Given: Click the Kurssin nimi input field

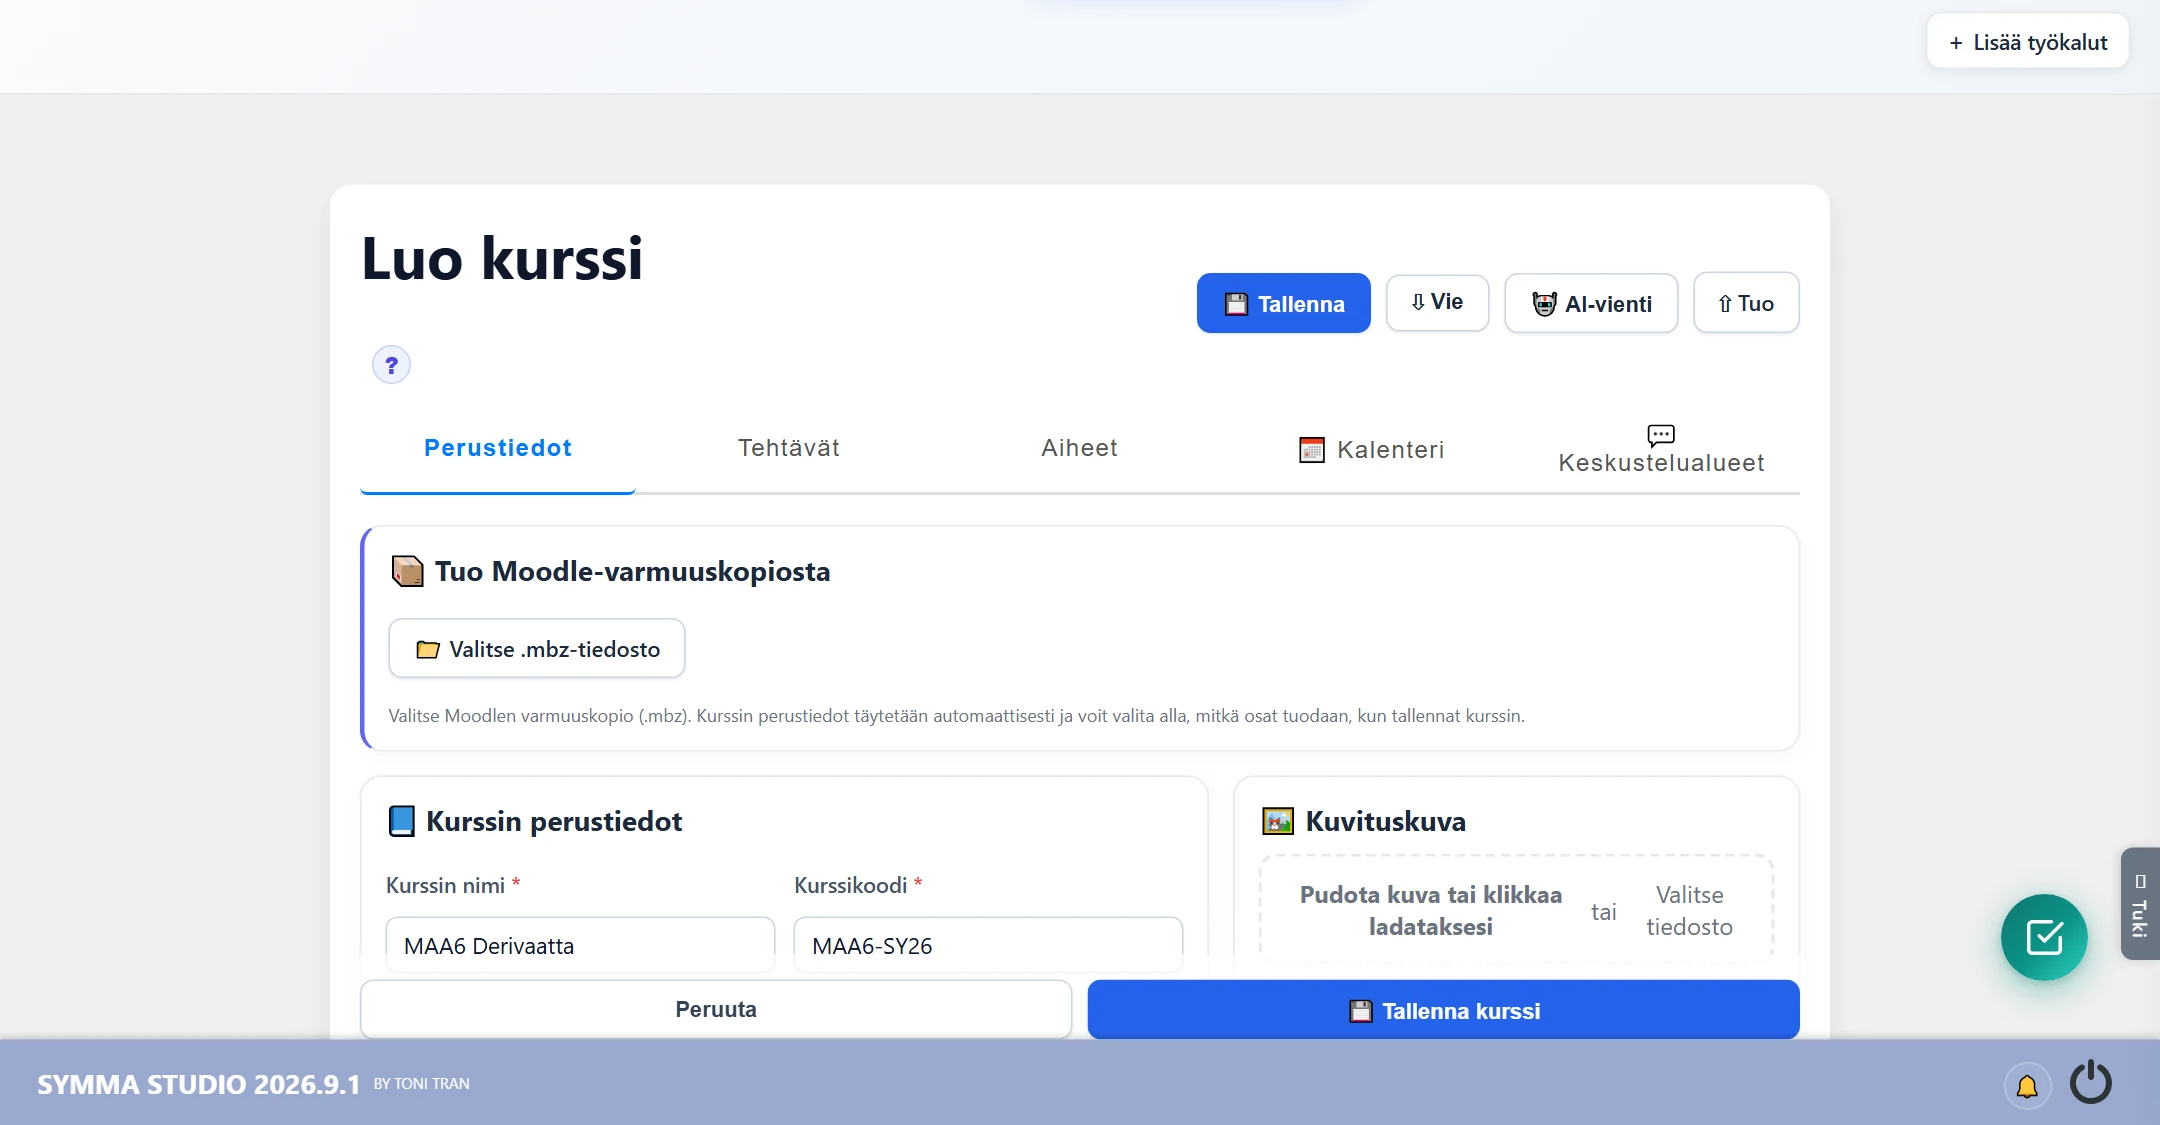Looking at the screenshot, I should pos(580,945).
